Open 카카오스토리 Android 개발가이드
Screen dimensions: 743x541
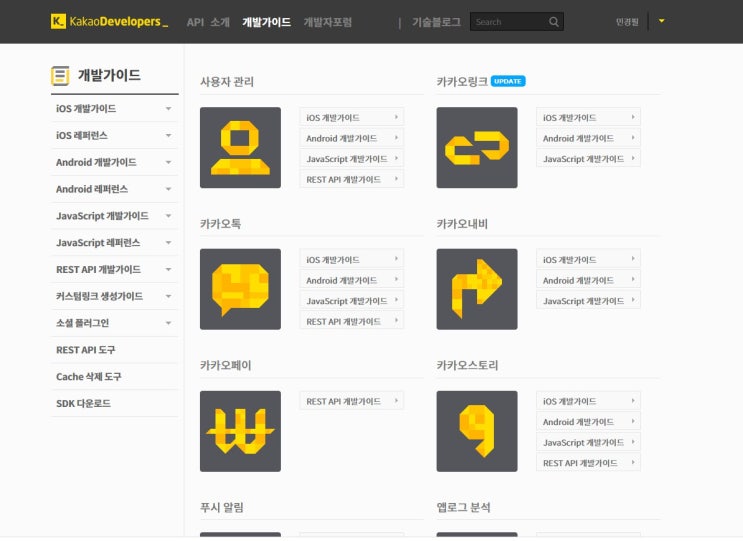pos(588,422)
